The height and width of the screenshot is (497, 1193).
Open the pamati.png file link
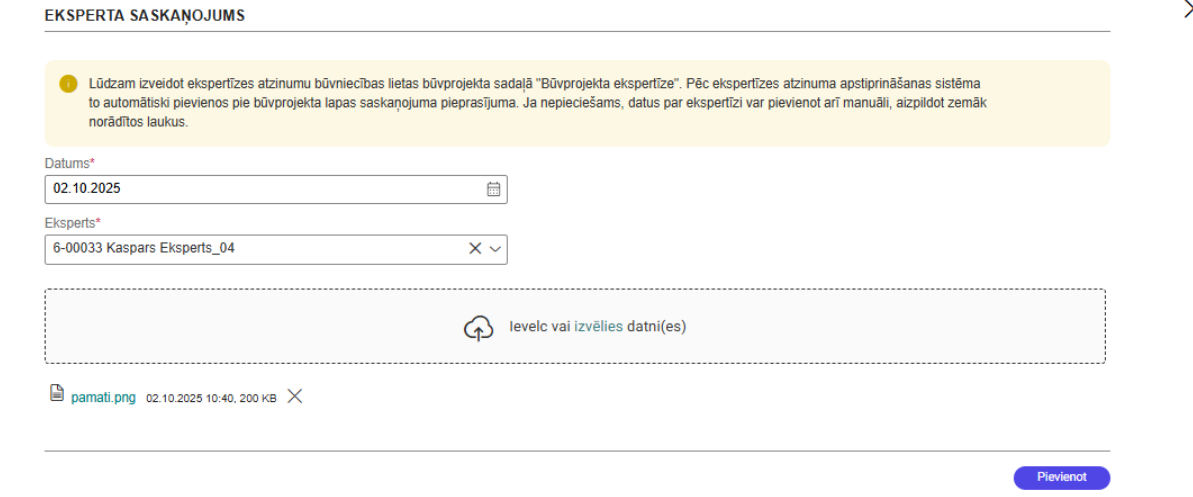(103, 397)
